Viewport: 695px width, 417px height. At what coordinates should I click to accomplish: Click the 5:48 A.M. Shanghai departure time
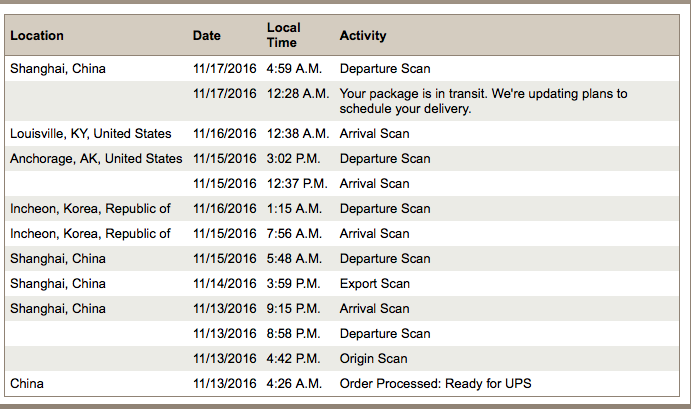tap(294, 258)
